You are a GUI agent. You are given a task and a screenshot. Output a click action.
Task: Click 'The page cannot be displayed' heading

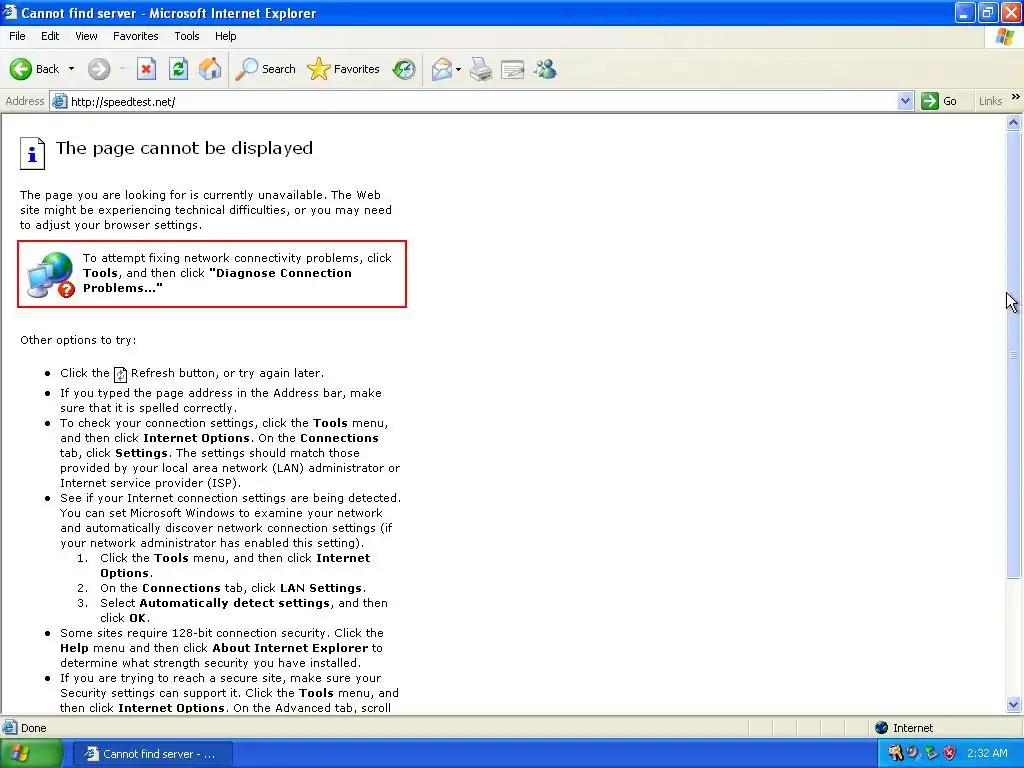184,148
